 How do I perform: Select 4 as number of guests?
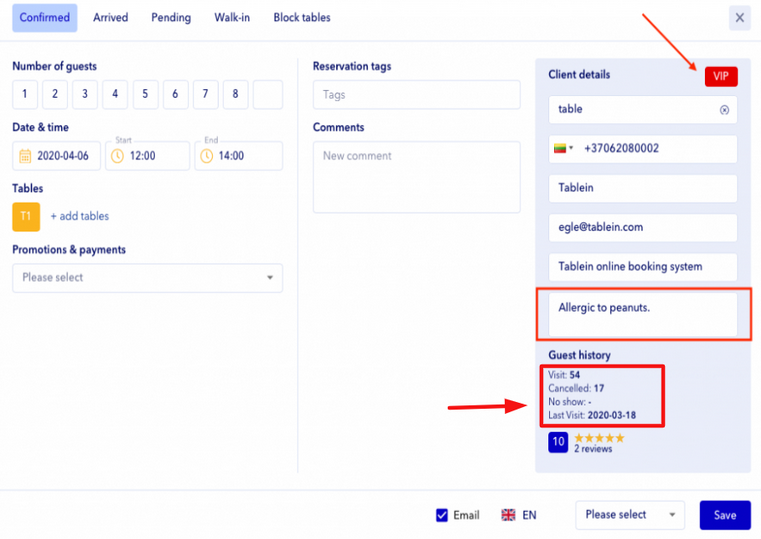[116, 95]
